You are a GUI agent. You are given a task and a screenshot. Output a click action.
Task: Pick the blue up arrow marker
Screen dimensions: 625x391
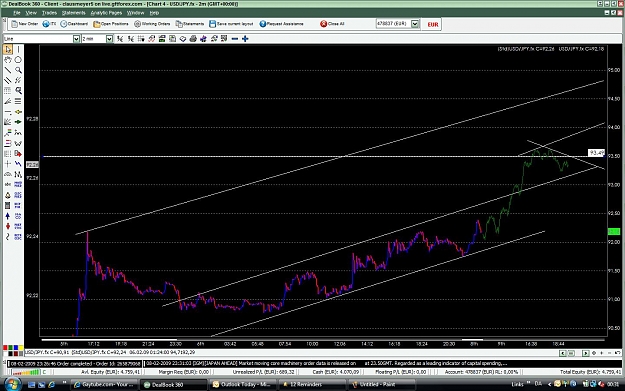point(8,216)
